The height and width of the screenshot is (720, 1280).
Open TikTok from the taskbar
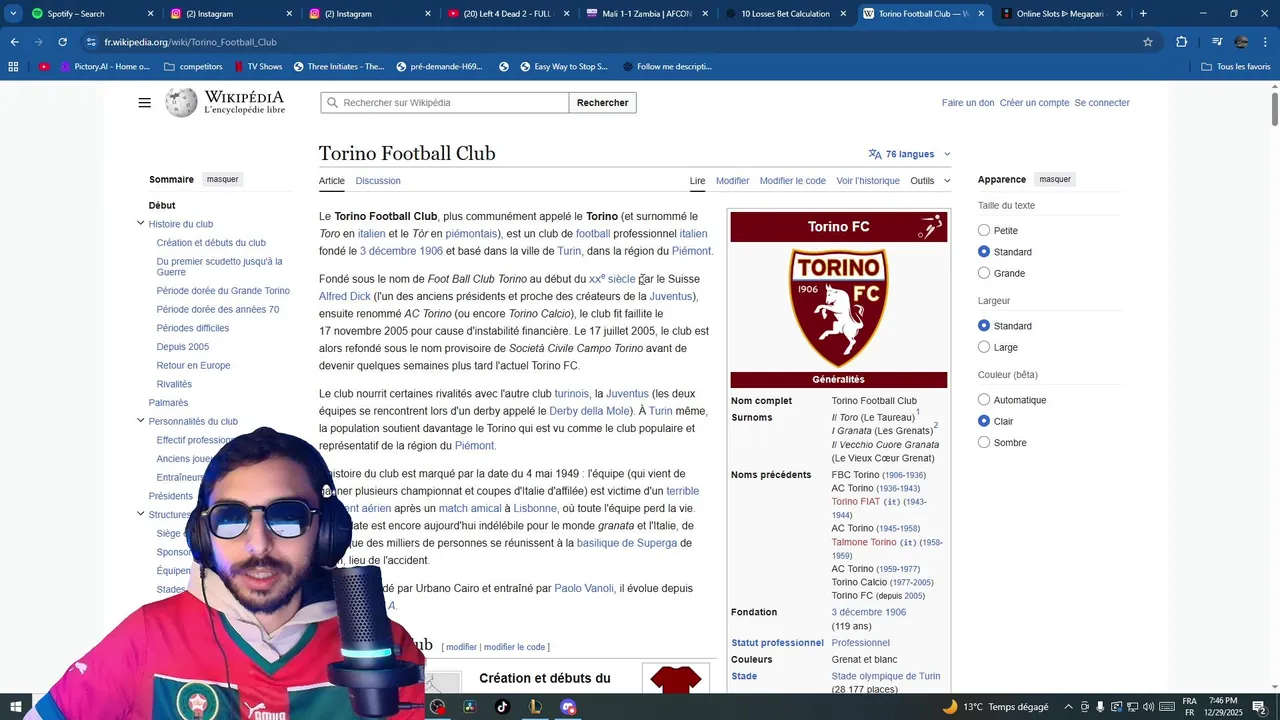[x=502, y=707]
